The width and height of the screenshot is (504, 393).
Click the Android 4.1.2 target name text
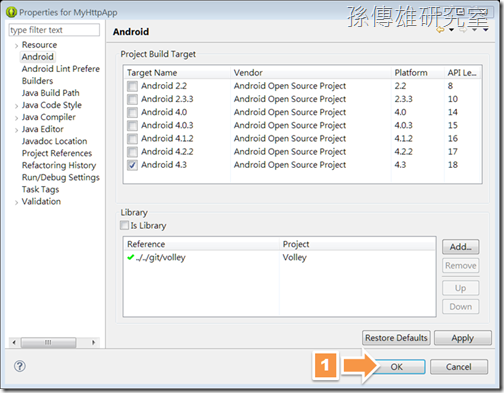(x=167, y=138)
